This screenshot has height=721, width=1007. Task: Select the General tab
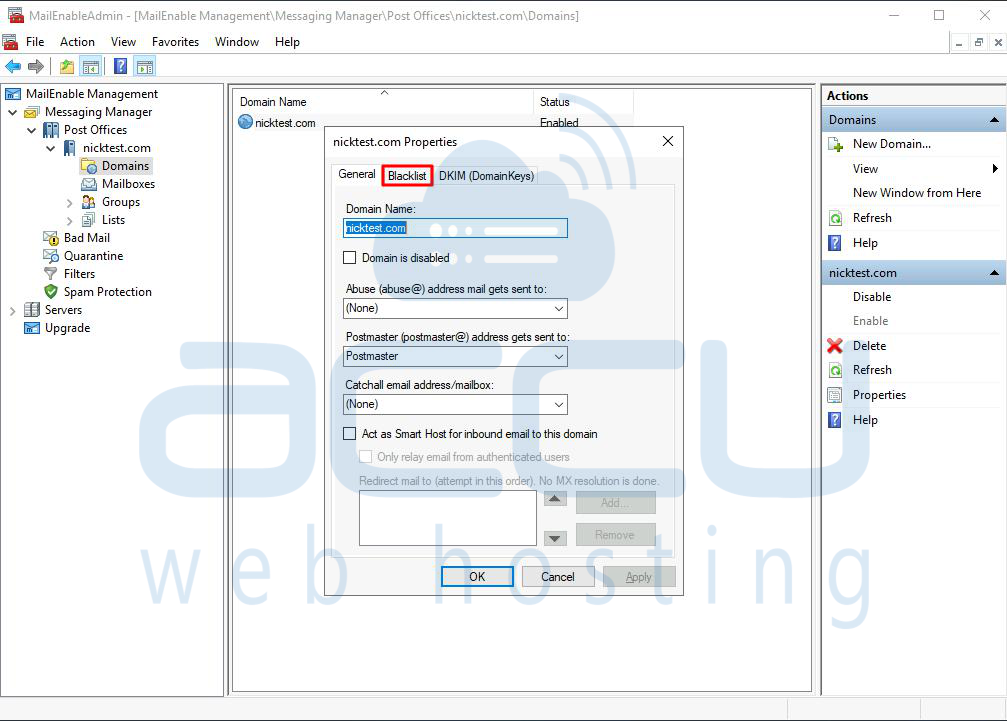356,174
